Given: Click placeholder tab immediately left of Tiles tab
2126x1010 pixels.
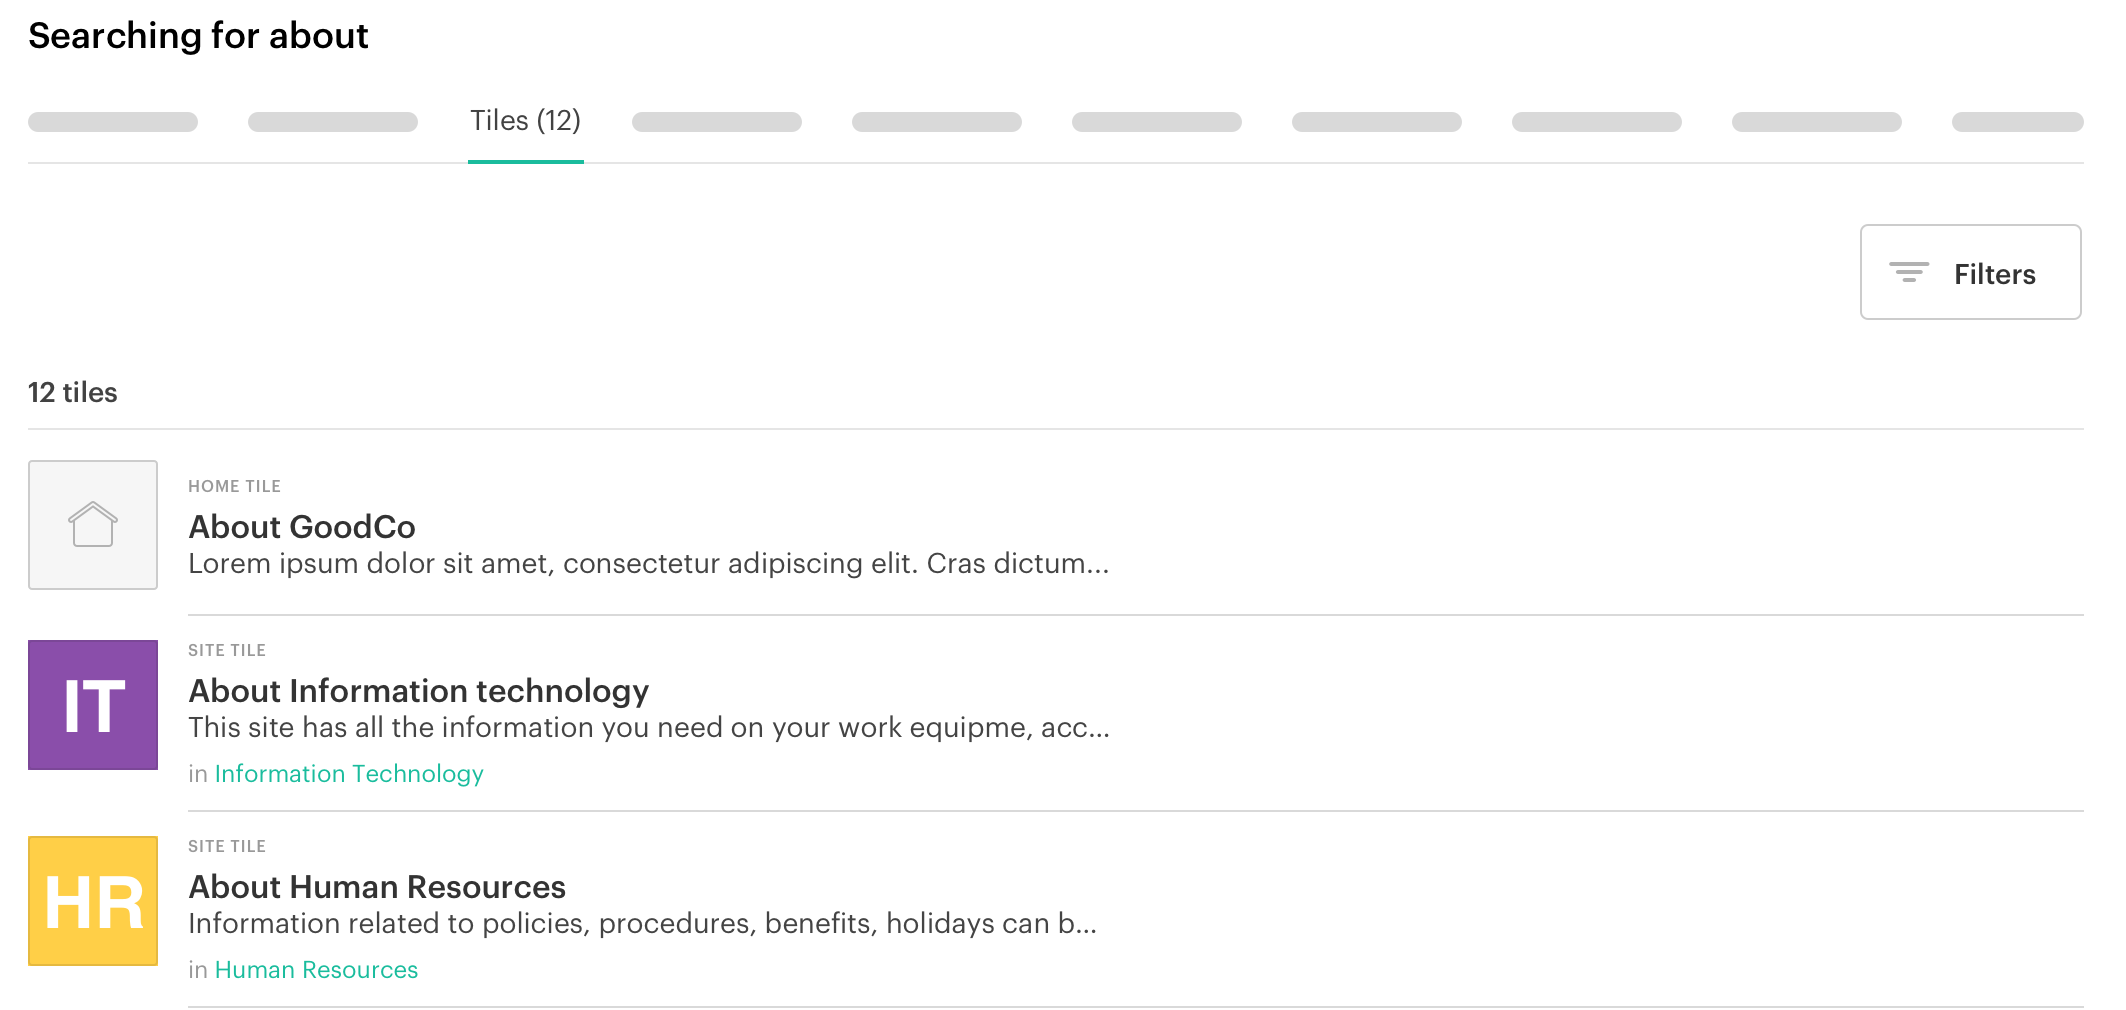Looking at the screenshot, I should [332, 122].
